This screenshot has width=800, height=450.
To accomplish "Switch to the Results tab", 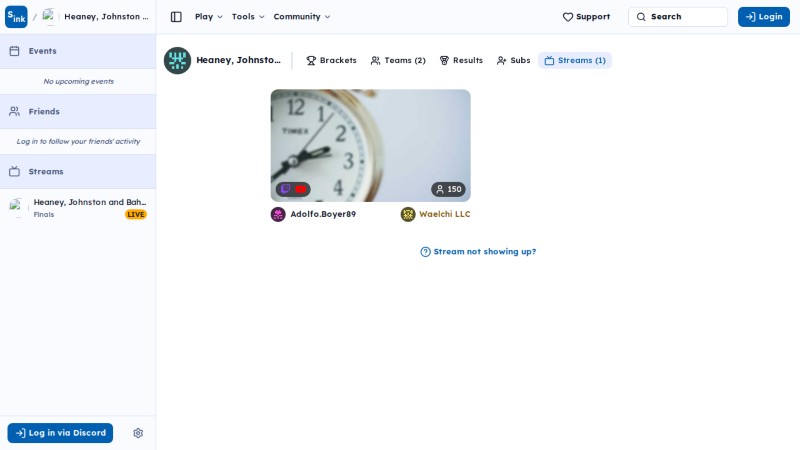I will (x=461, y=60).
